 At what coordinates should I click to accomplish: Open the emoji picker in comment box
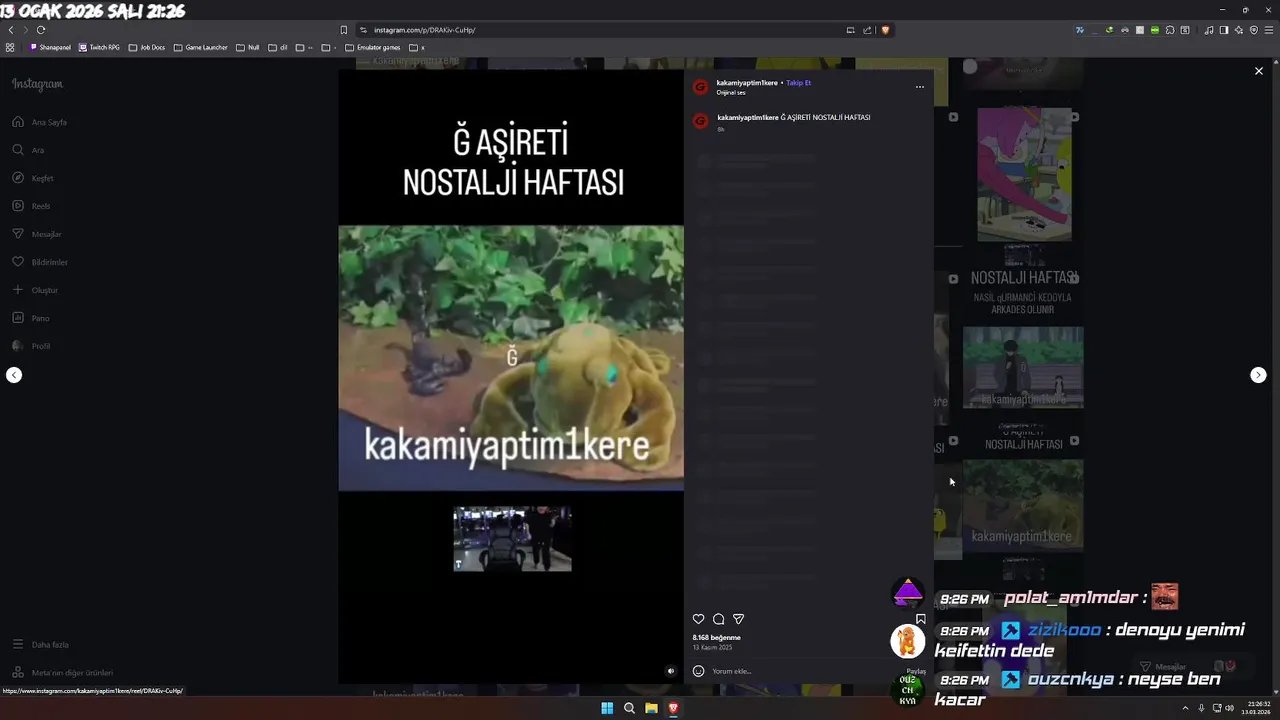pos(698,671)
